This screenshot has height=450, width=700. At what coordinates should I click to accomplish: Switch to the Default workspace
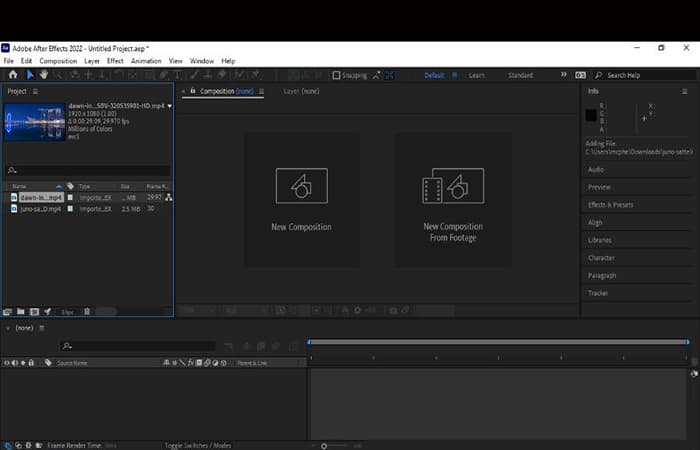[x=434, y=75]
